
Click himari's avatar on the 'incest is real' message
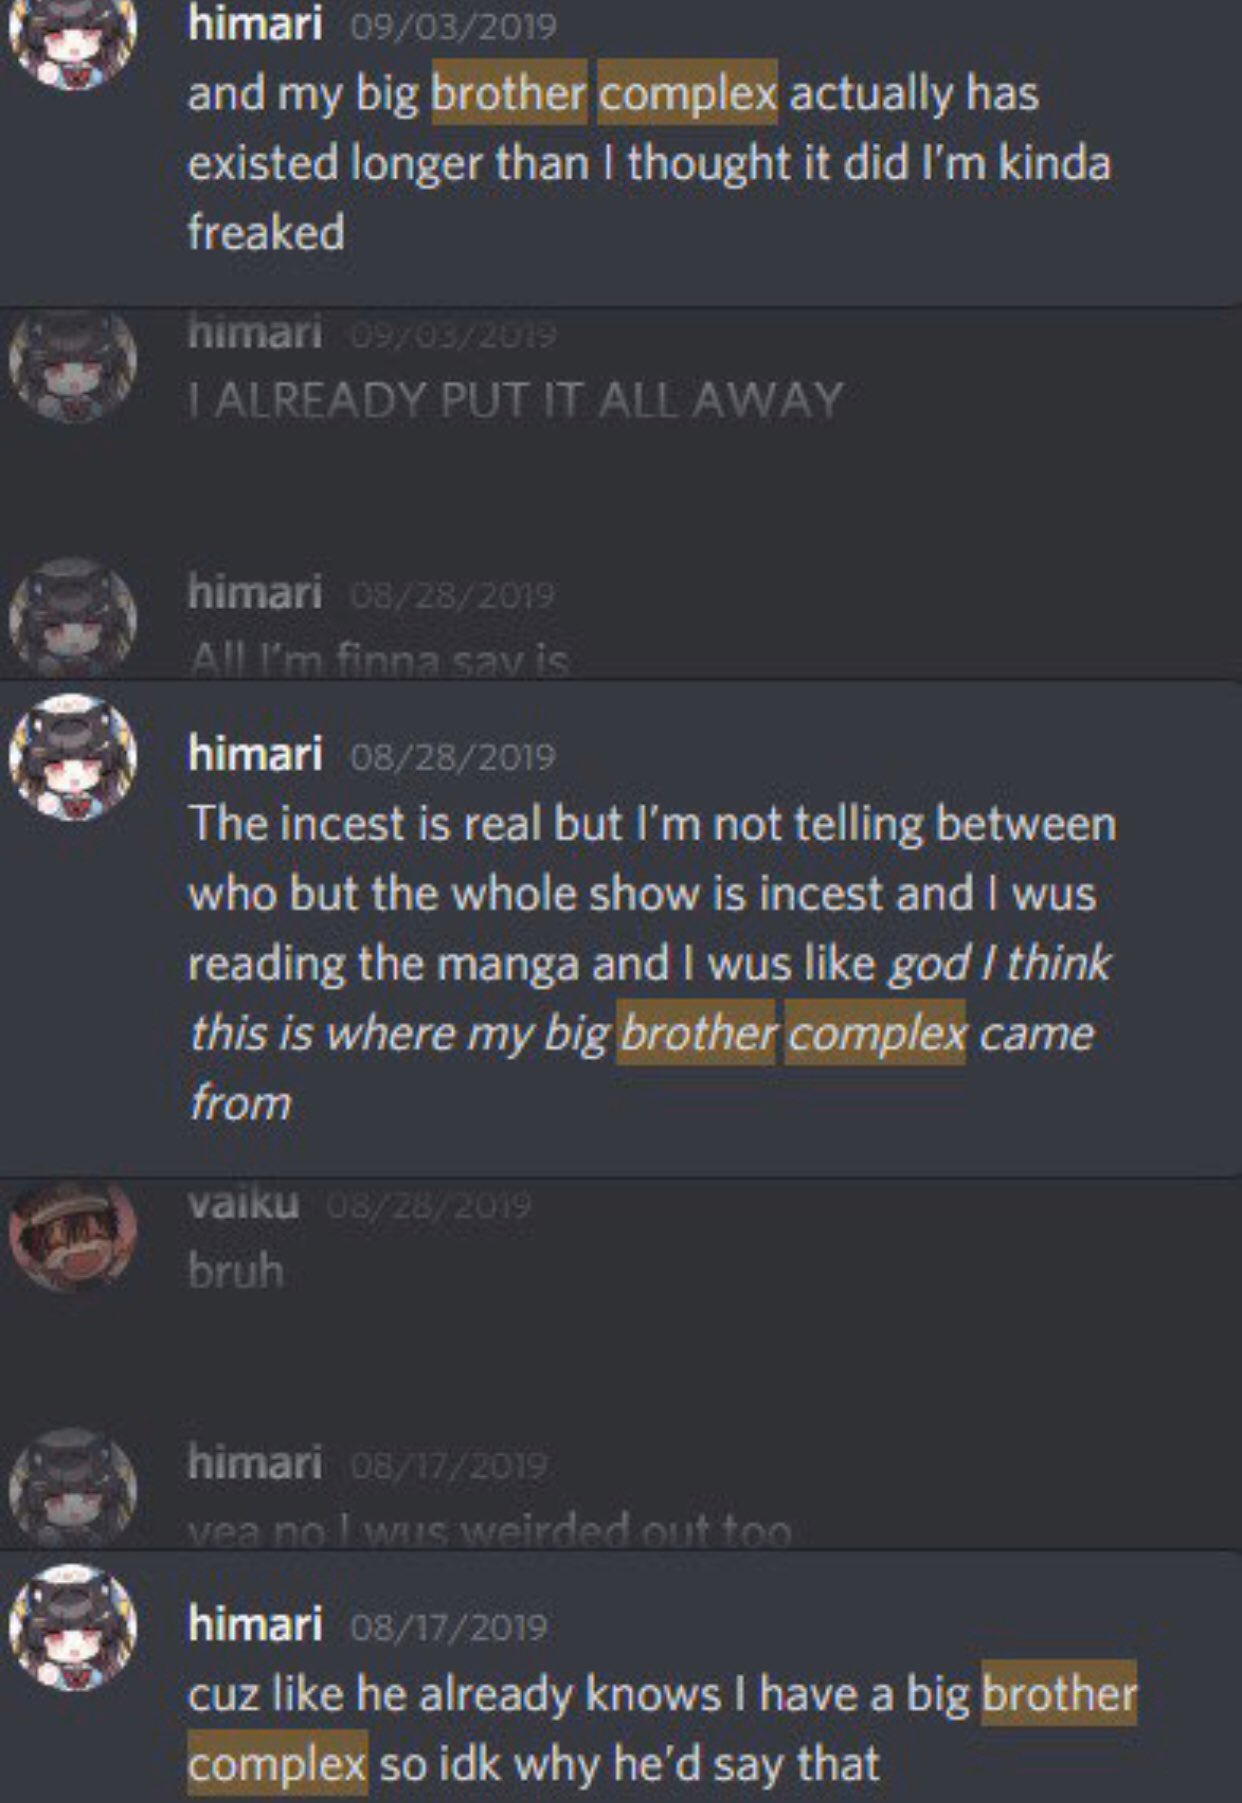(73, 757)
